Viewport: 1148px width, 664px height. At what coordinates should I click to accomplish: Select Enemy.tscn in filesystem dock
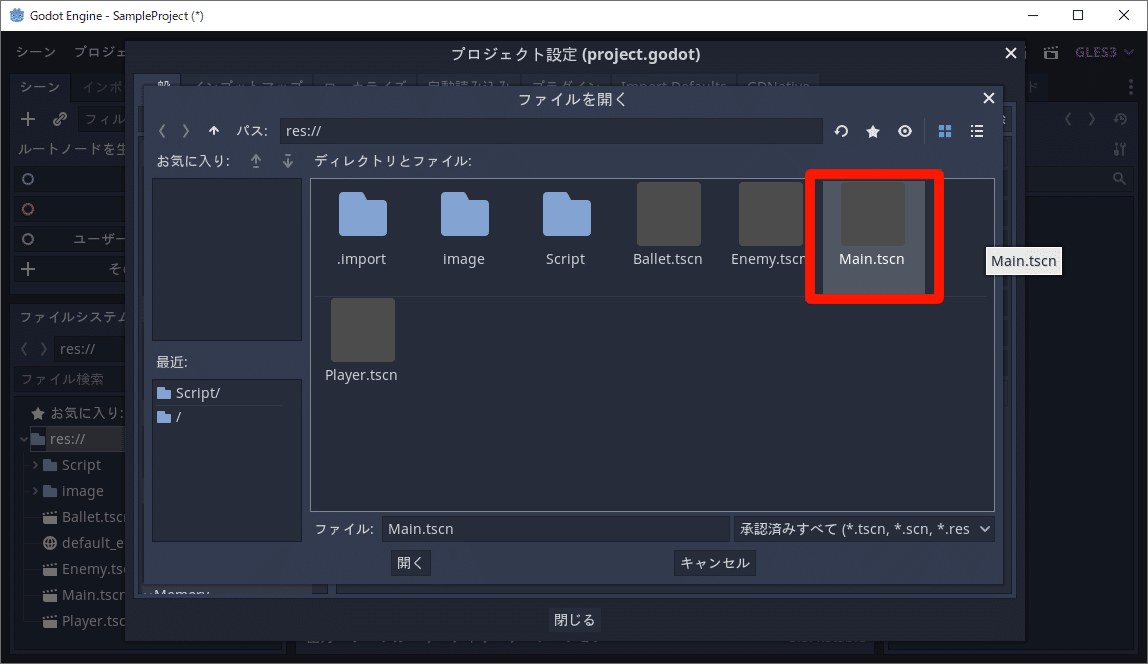point(83,570)
